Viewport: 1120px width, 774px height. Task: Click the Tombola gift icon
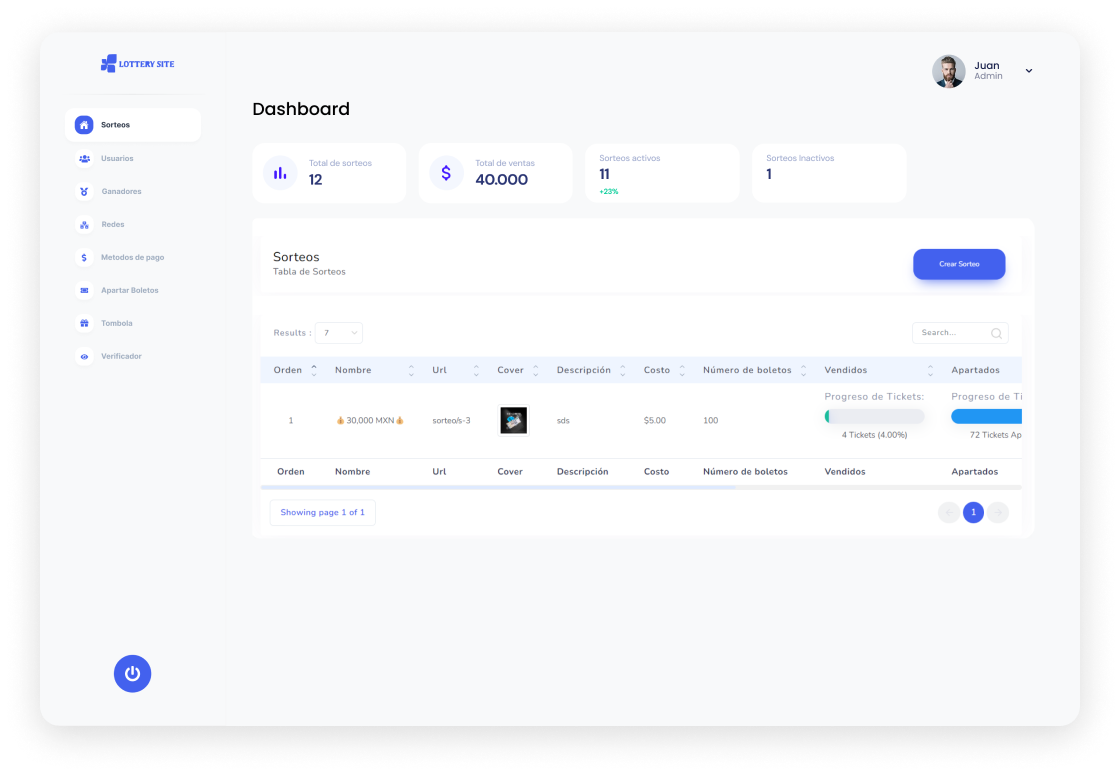[84, 323]
